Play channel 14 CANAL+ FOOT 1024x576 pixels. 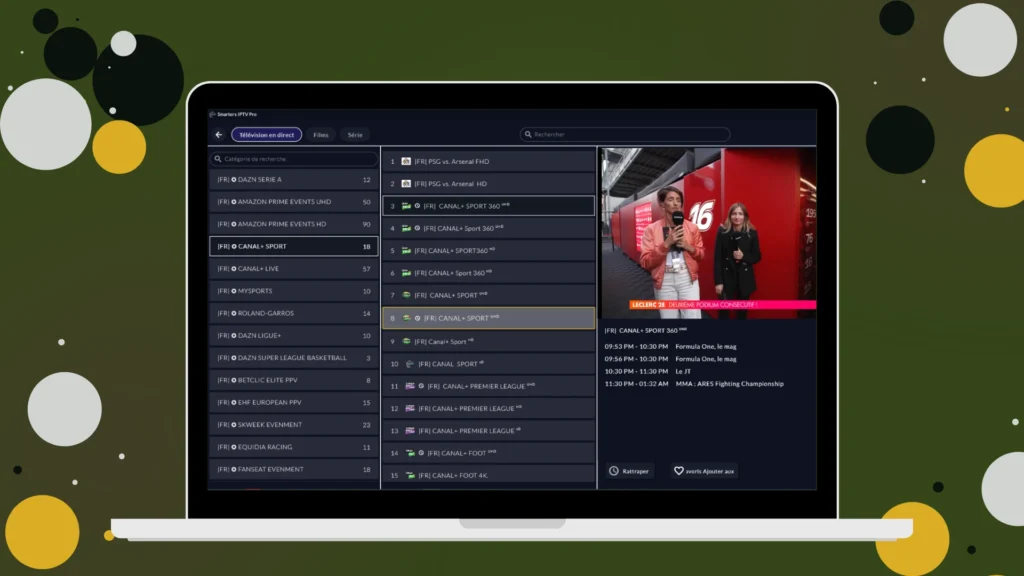(488, 453)
